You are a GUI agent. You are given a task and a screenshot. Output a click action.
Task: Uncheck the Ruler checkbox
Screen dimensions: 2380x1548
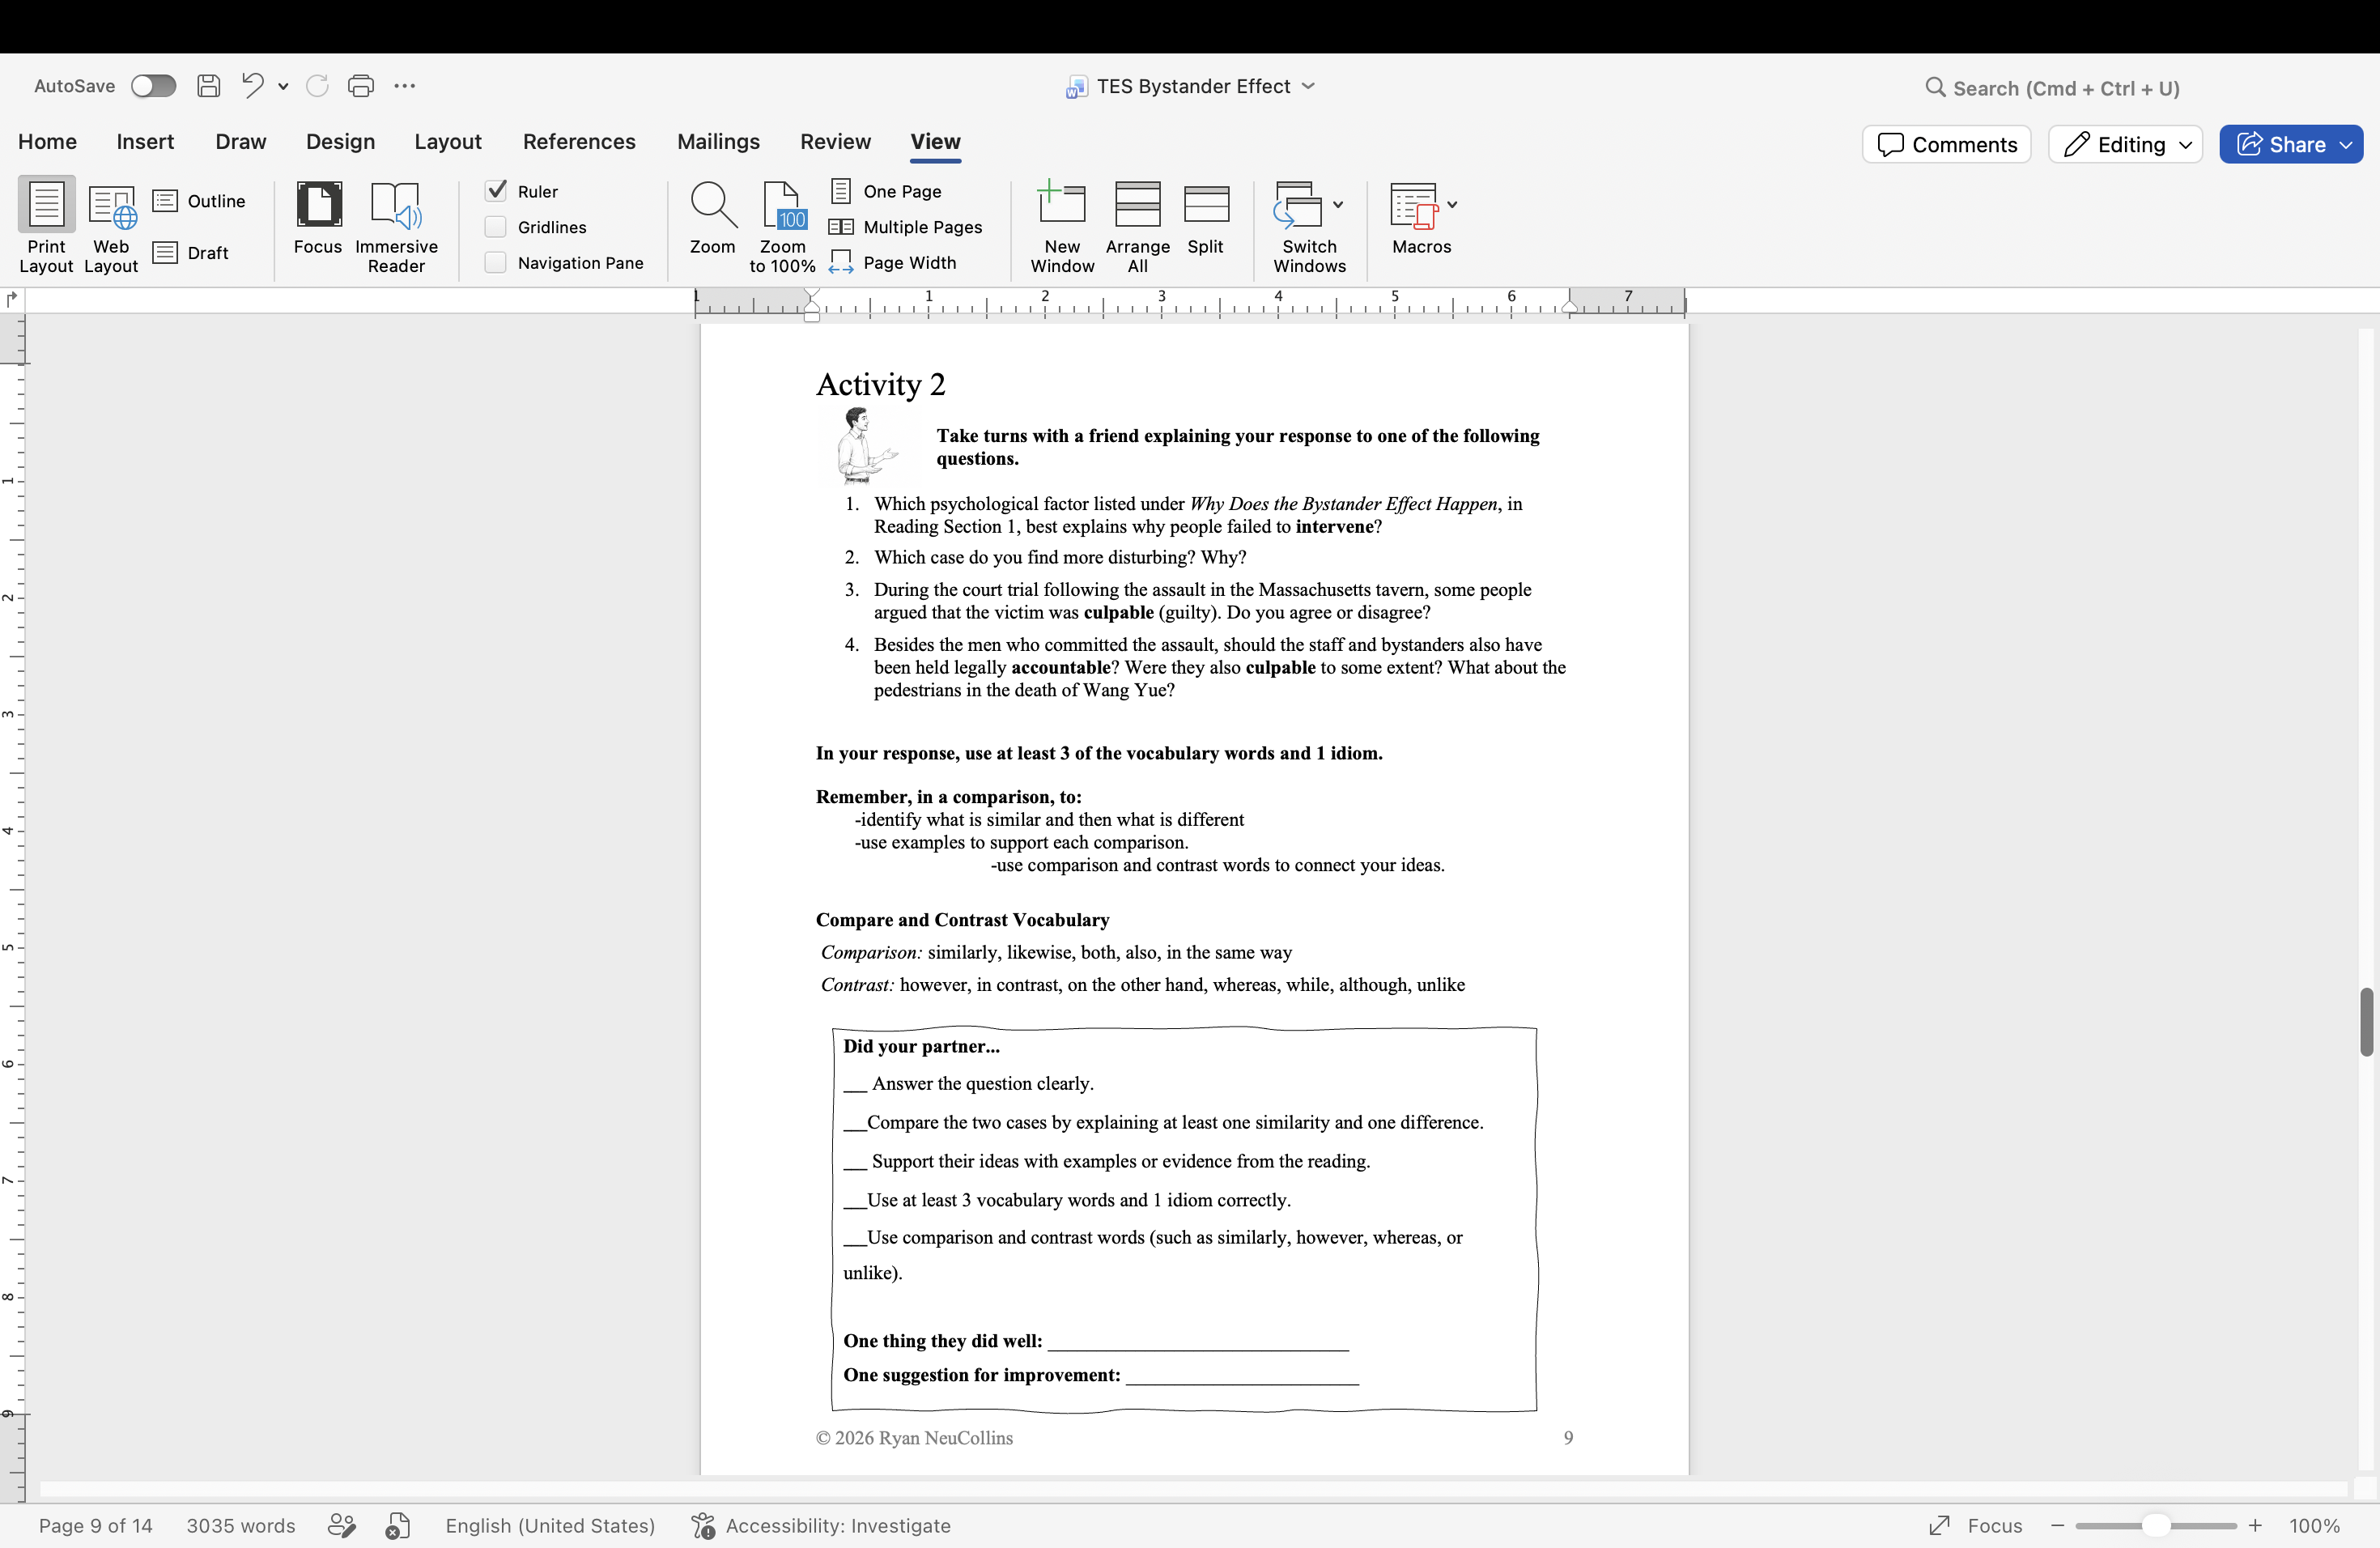[496, 190]
